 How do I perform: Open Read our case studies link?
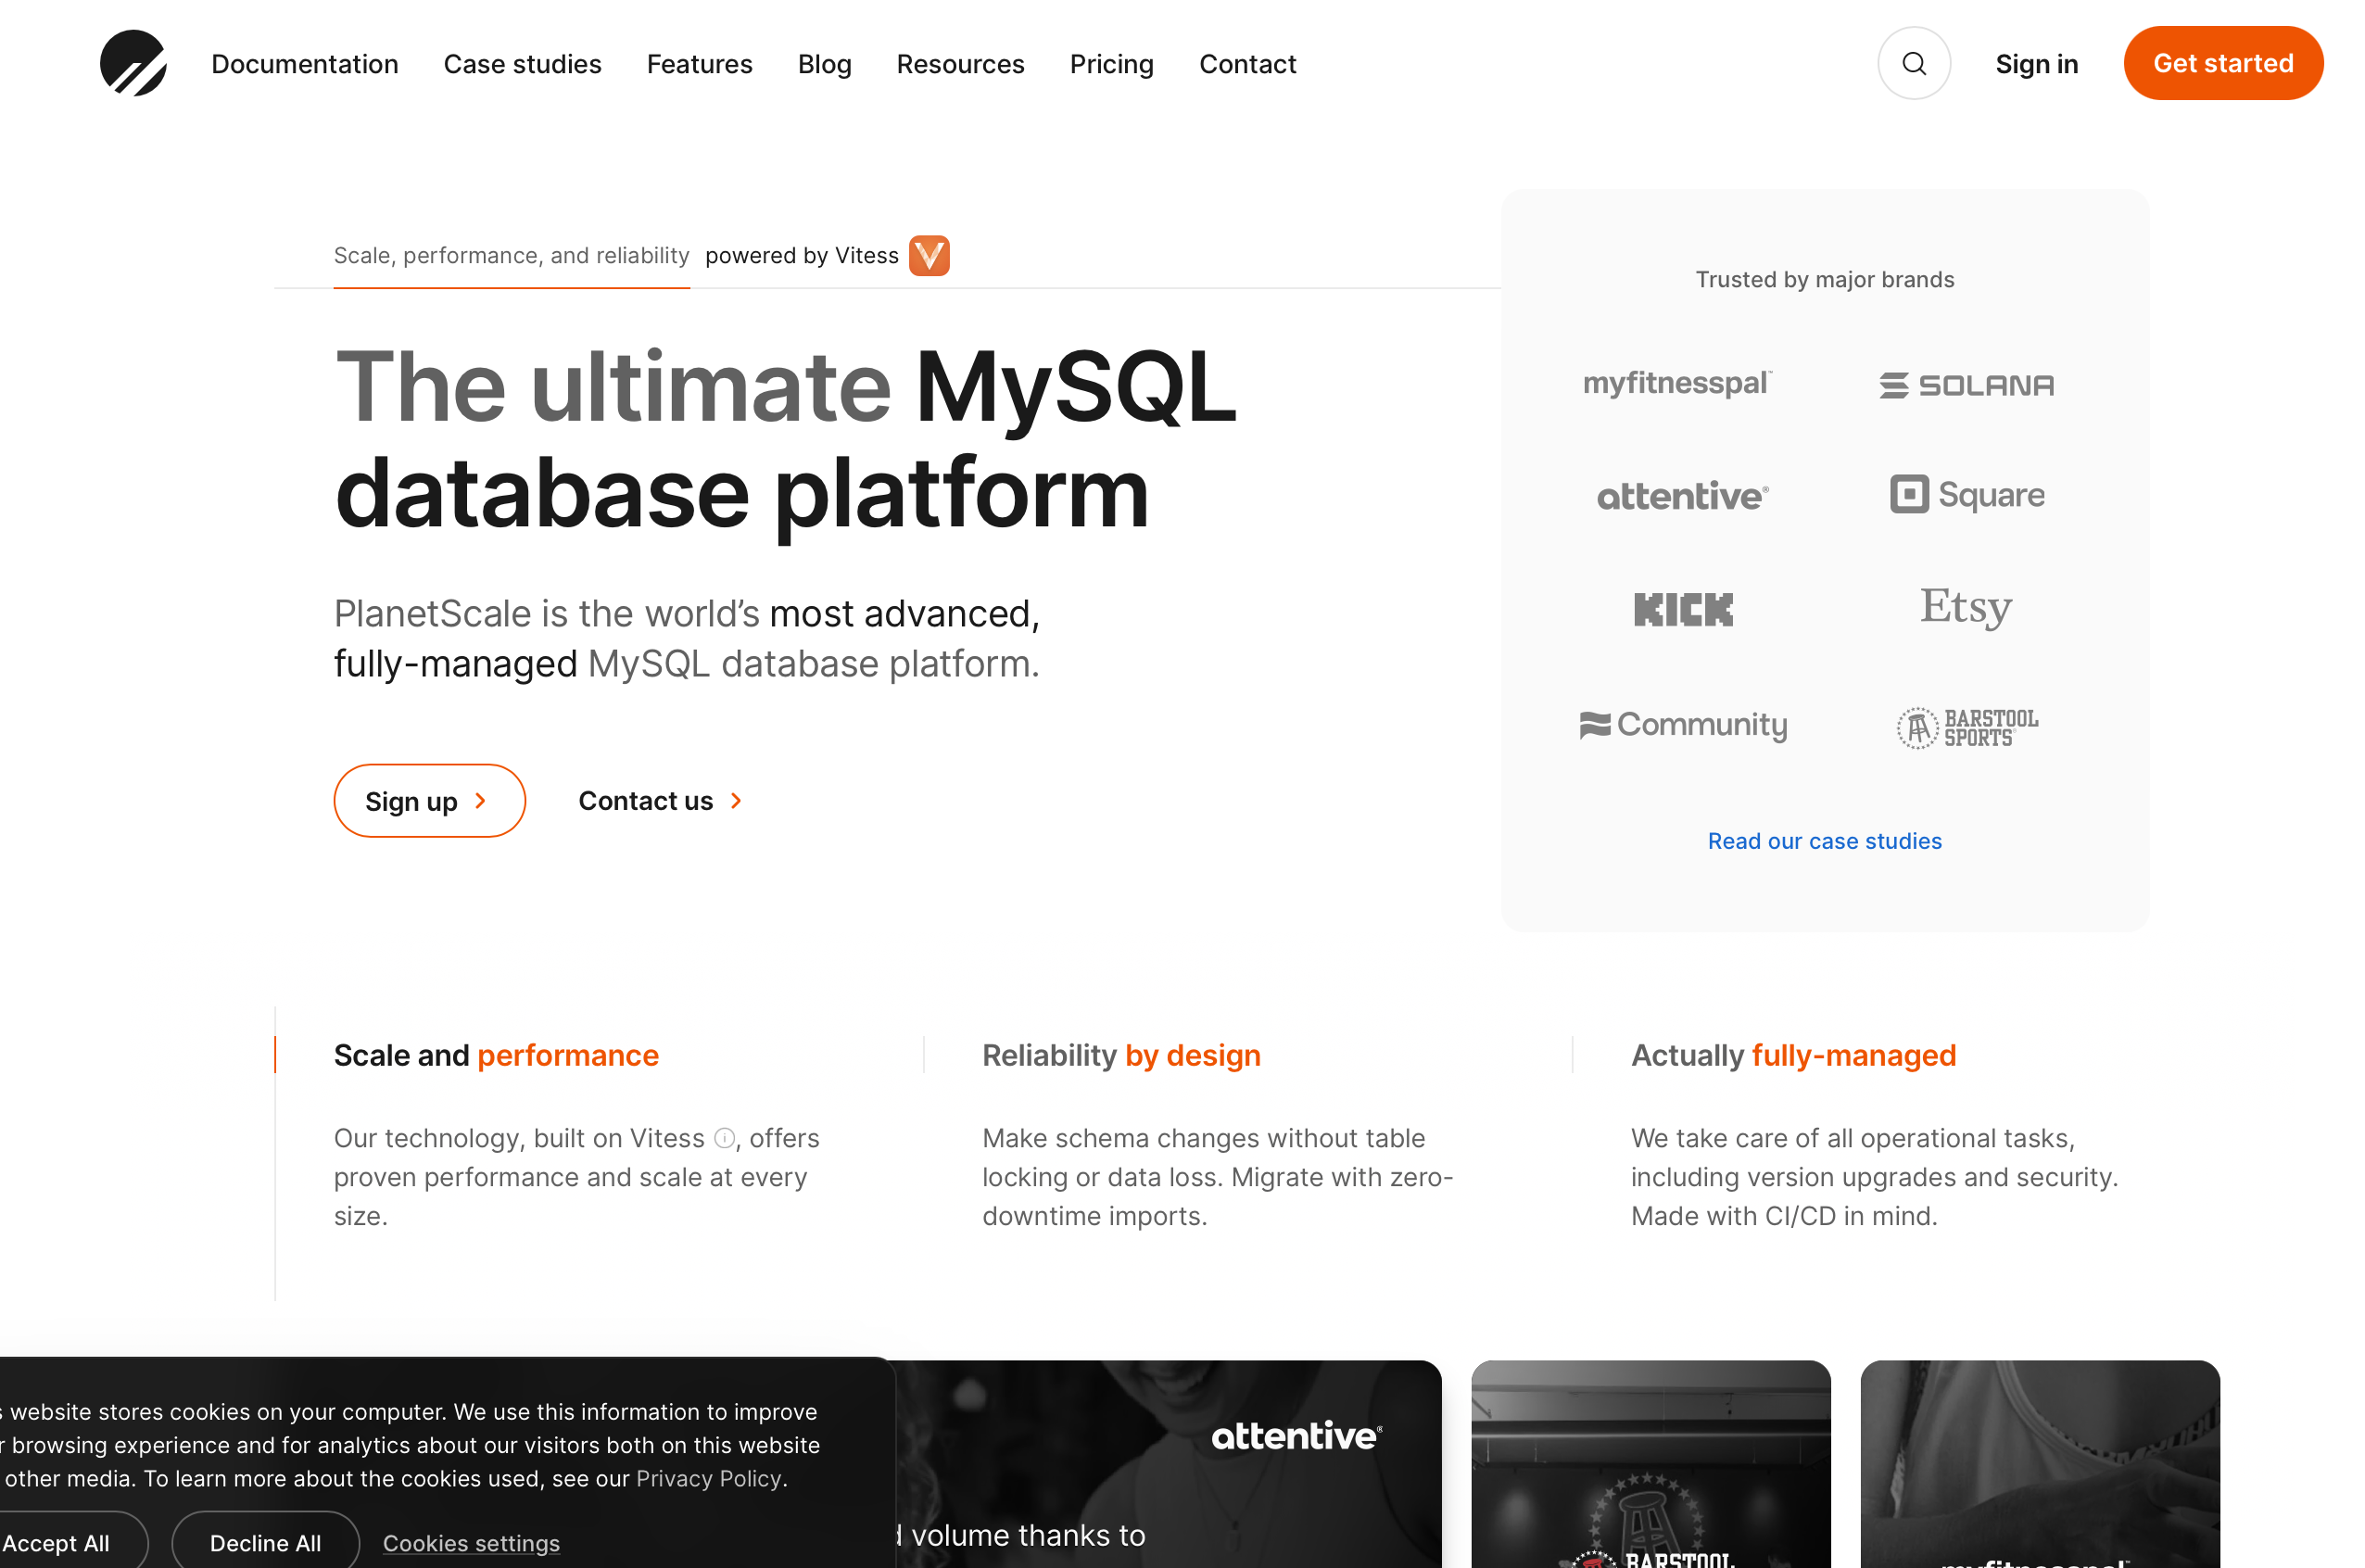tap(1824, 841)
